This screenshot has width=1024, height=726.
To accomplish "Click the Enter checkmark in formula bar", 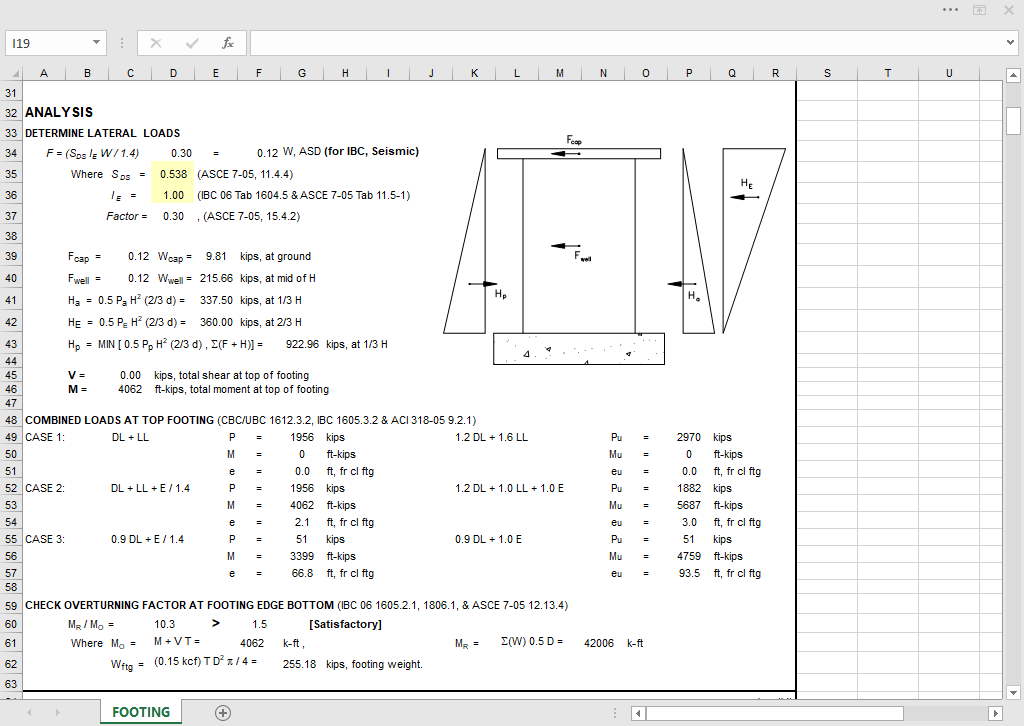I will coord(192,43).
